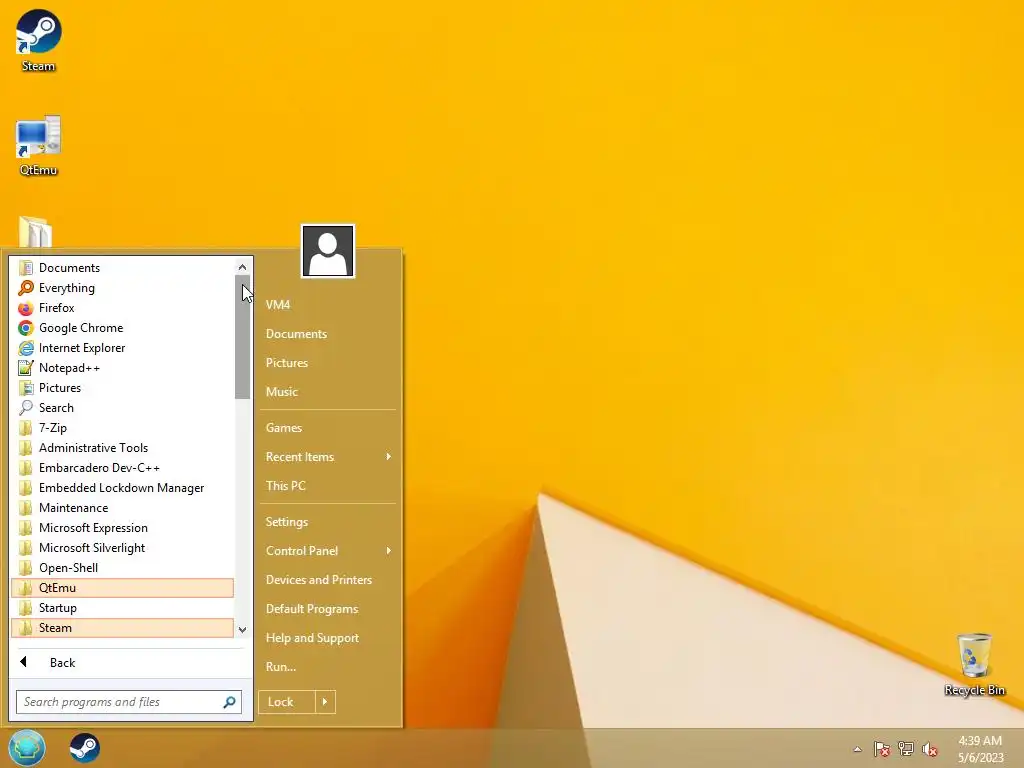
Task: Click the Back arrow icon
Action: tap(24, 662)
